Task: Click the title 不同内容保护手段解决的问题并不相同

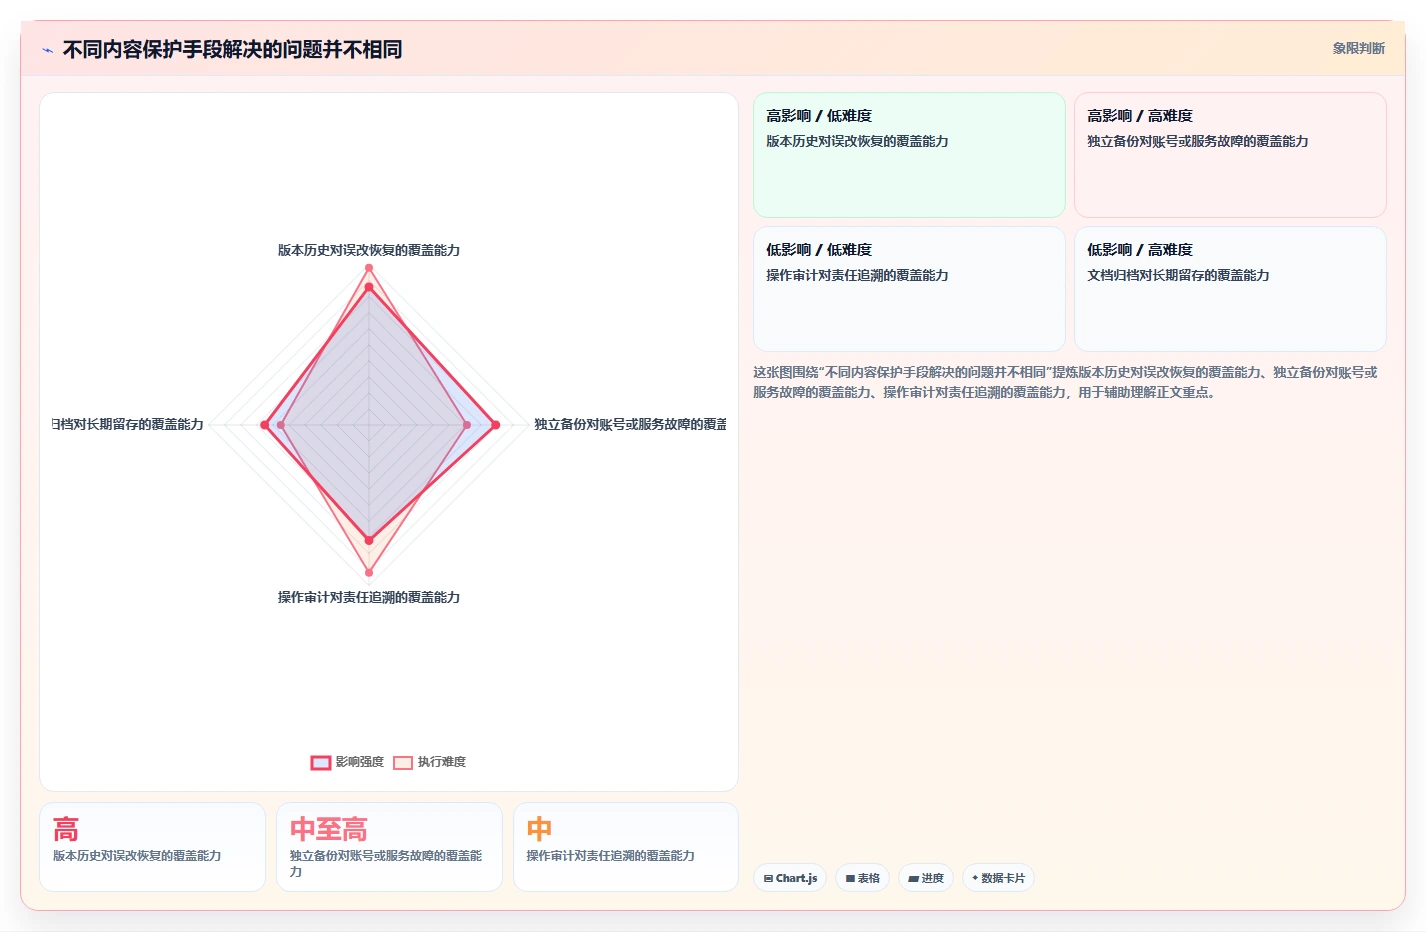Action: [232, 49]
